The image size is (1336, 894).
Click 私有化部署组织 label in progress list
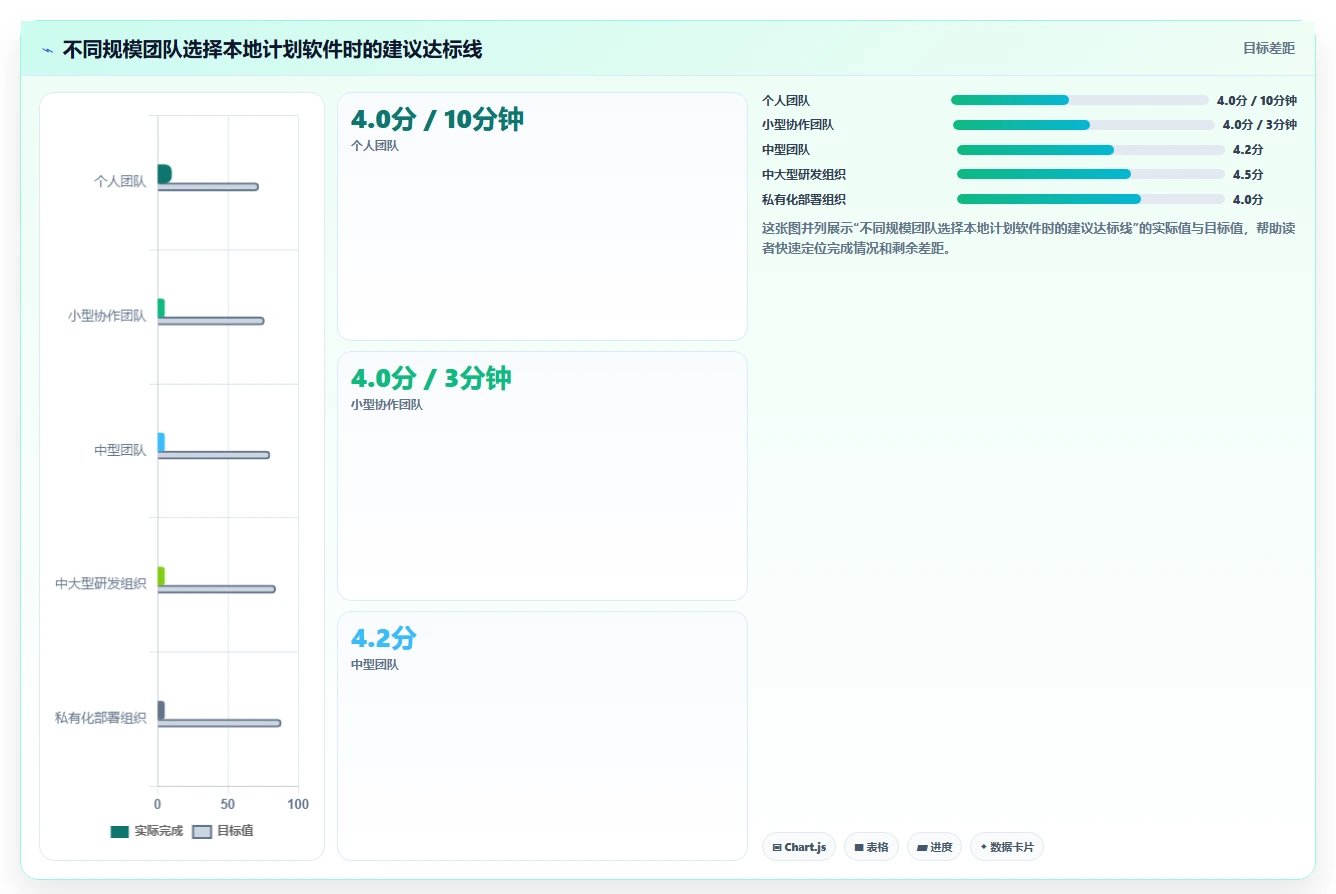tap(804, 199)
